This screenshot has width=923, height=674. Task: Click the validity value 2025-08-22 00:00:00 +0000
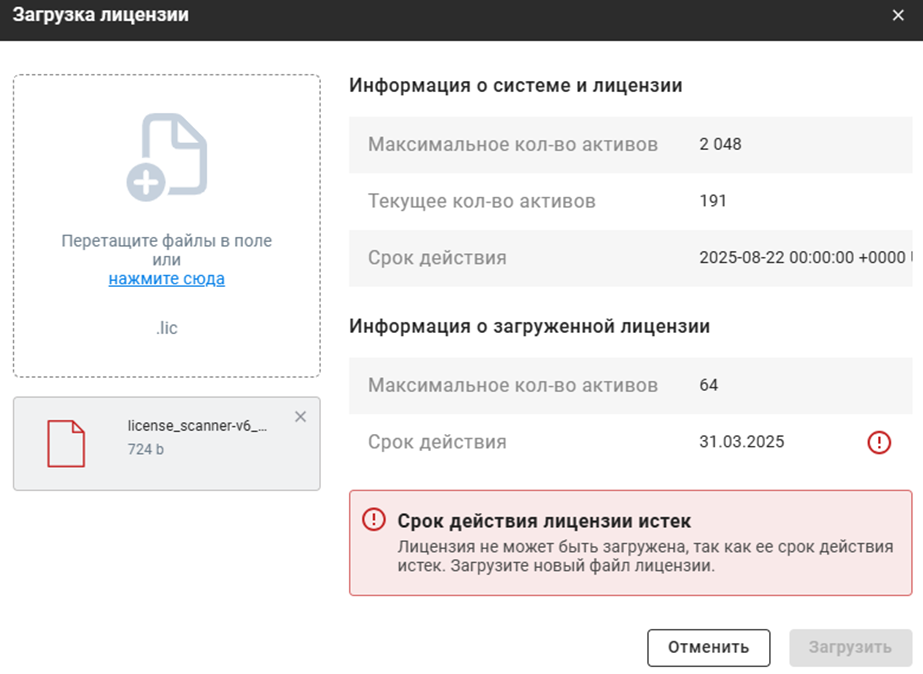click(802, 257)
